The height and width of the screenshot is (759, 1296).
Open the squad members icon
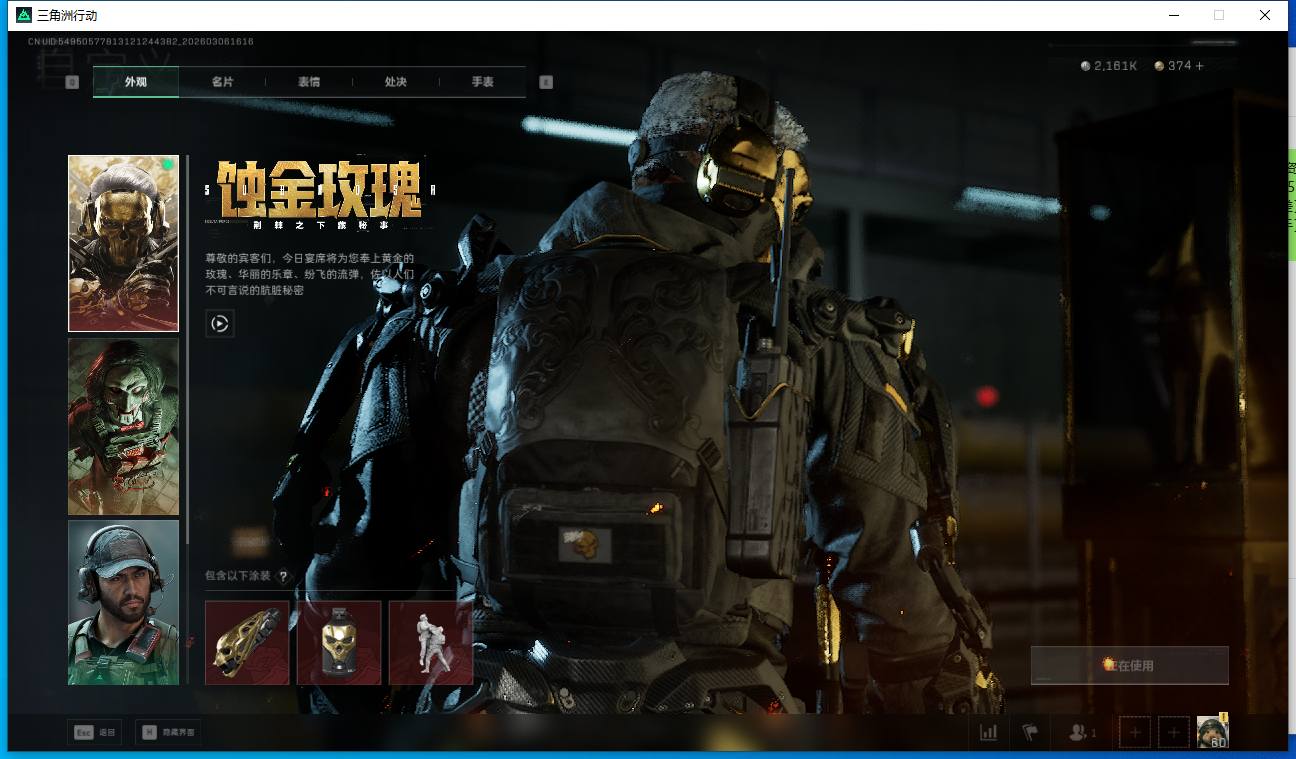[1080, 732]
